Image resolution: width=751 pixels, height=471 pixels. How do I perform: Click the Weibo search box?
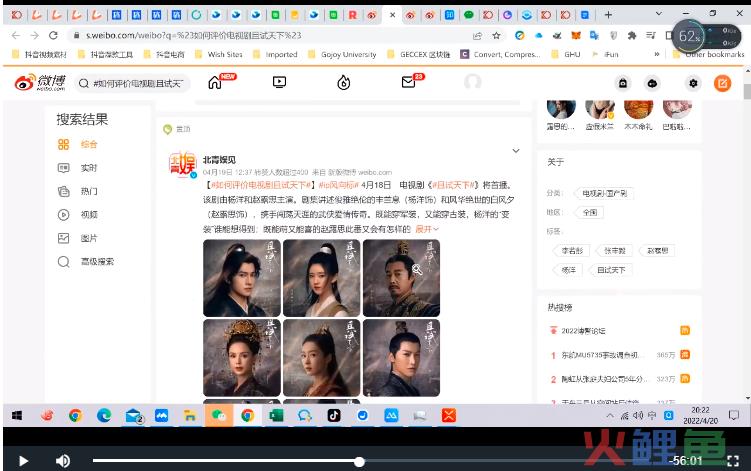pos(133,83)
